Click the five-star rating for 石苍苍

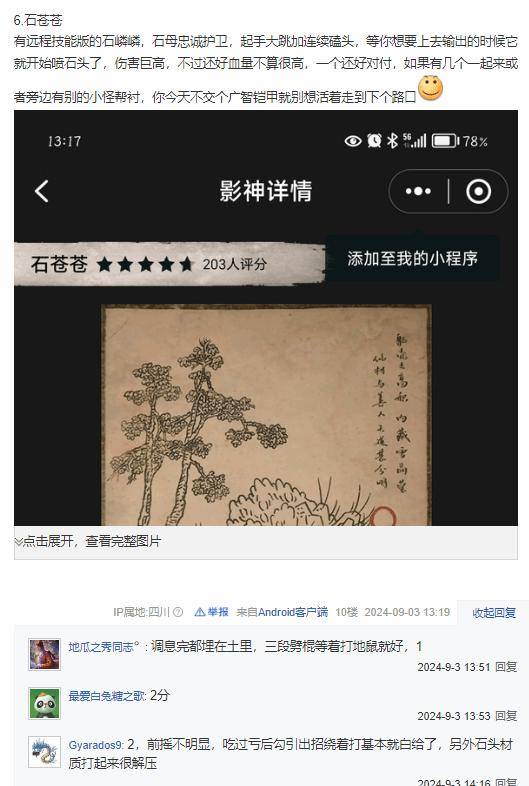(x=144, y=264)
